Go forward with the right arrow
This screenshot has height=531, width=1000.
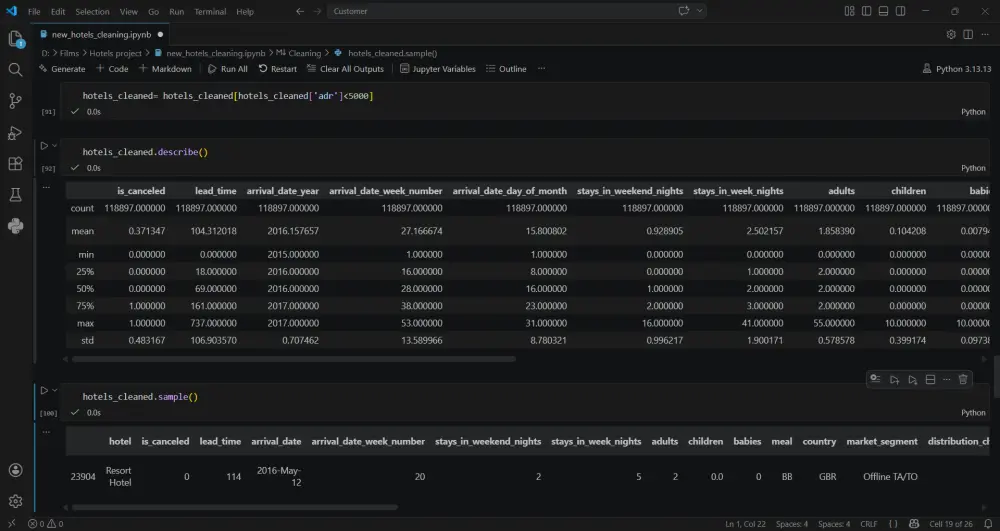point(317,11)
